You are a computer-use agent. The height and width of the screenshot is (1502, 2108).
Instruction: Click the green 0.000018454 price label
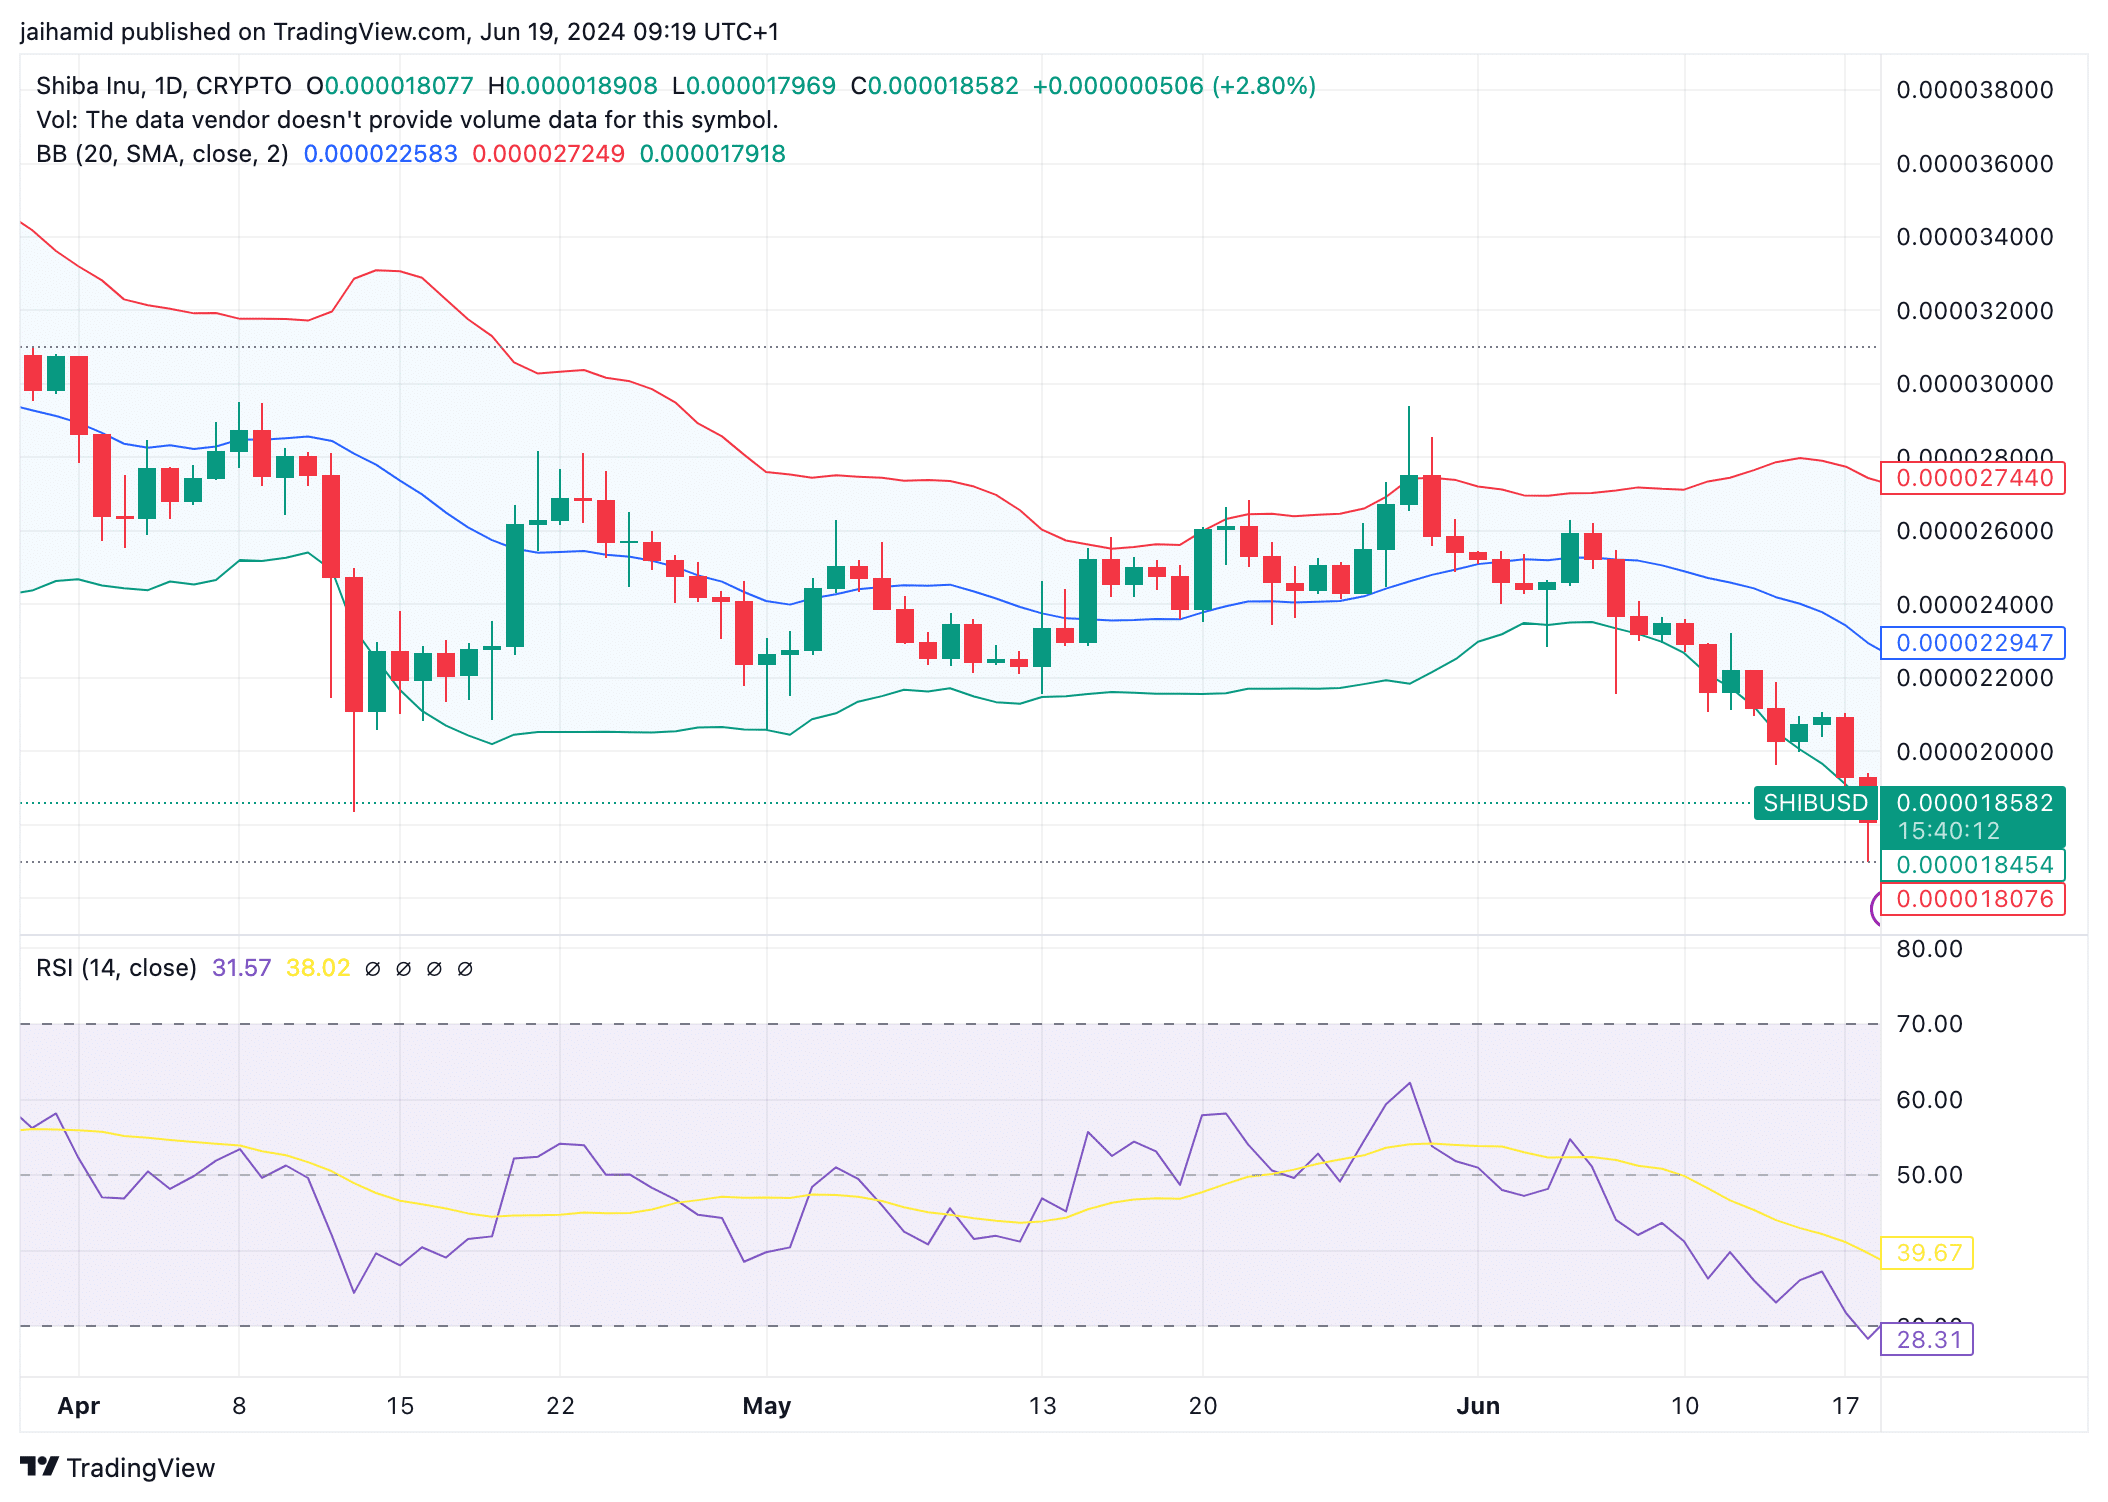pyautogui.click(x=1973, y=865)
